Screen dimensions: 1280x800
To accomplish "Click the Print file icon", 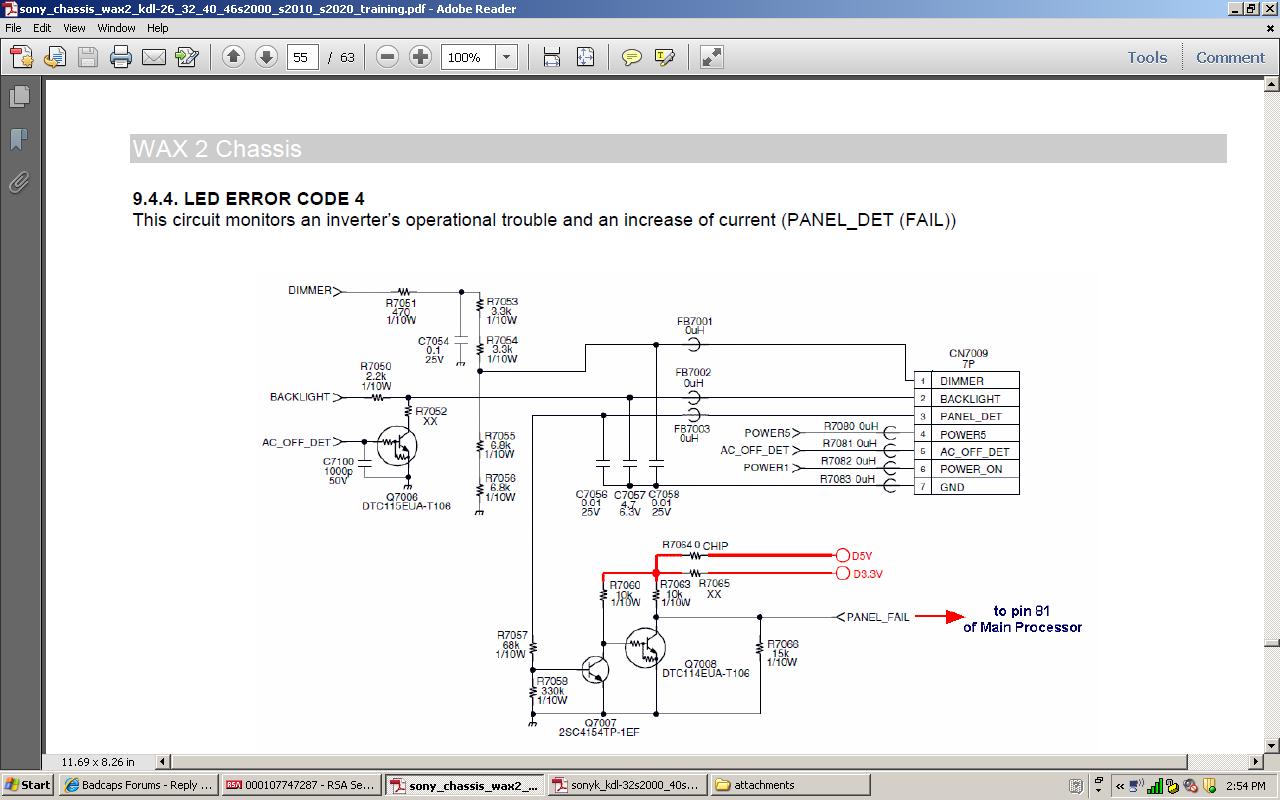I will [121, 57].
